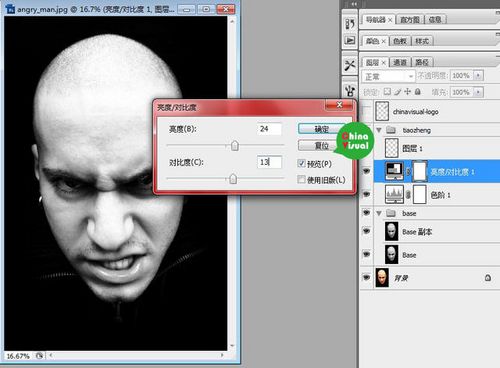Click the 对比度(C) value field showing 13
The image size is (500, 368).
269,162
